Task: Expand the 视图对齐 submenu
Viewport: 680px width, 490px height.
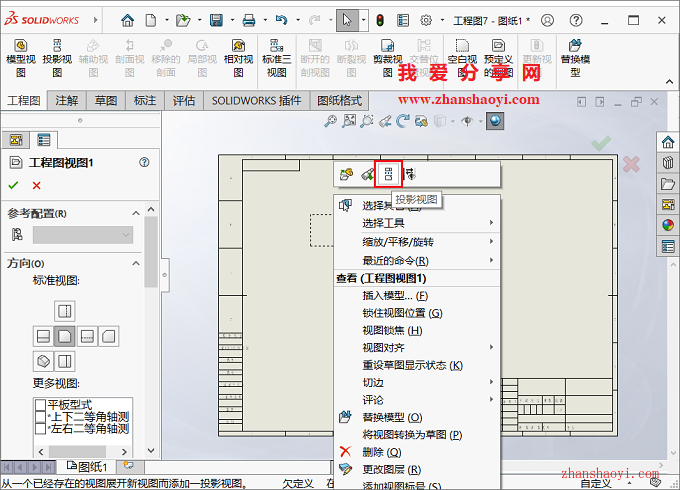Action: 417,347
